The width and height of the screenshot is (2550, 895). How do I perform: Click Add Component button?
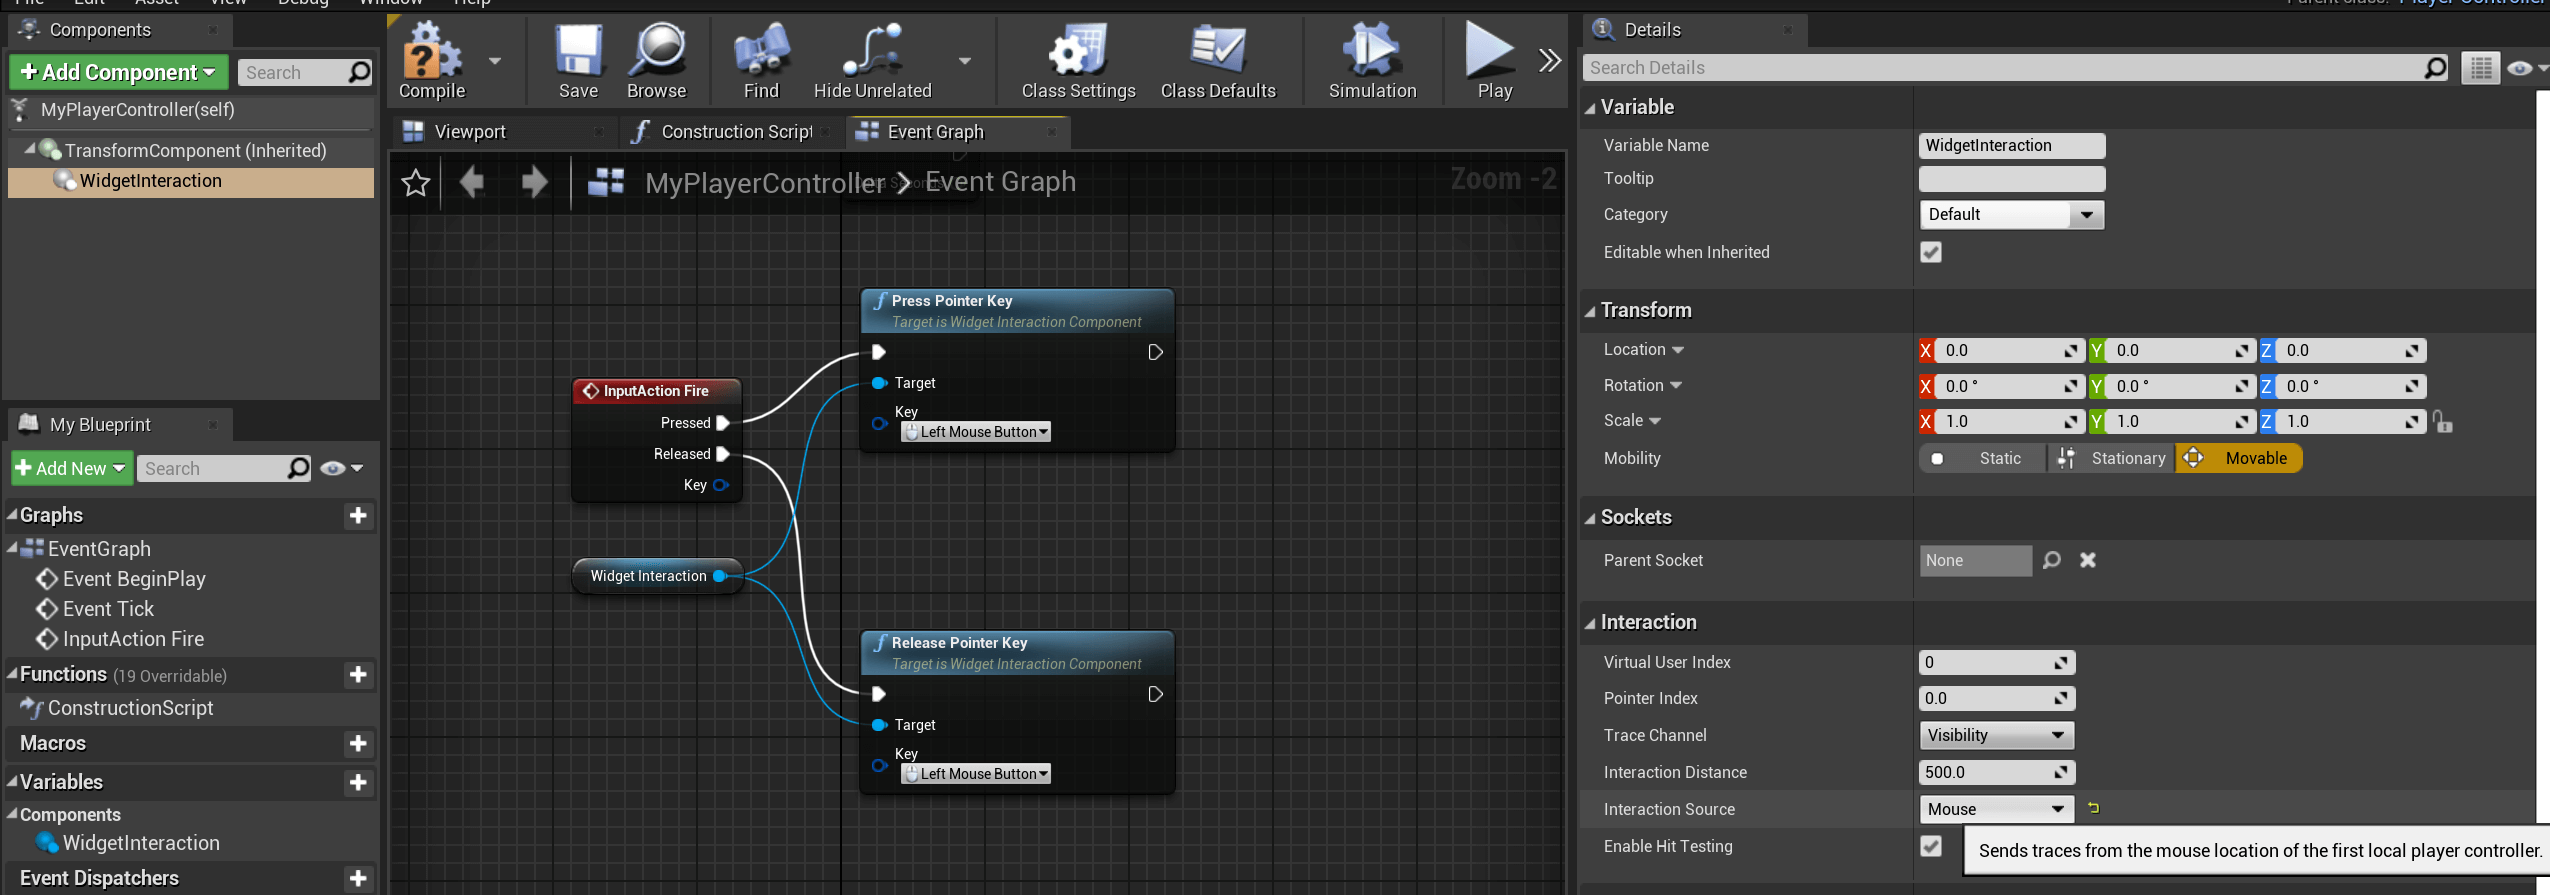click(119, 72)
